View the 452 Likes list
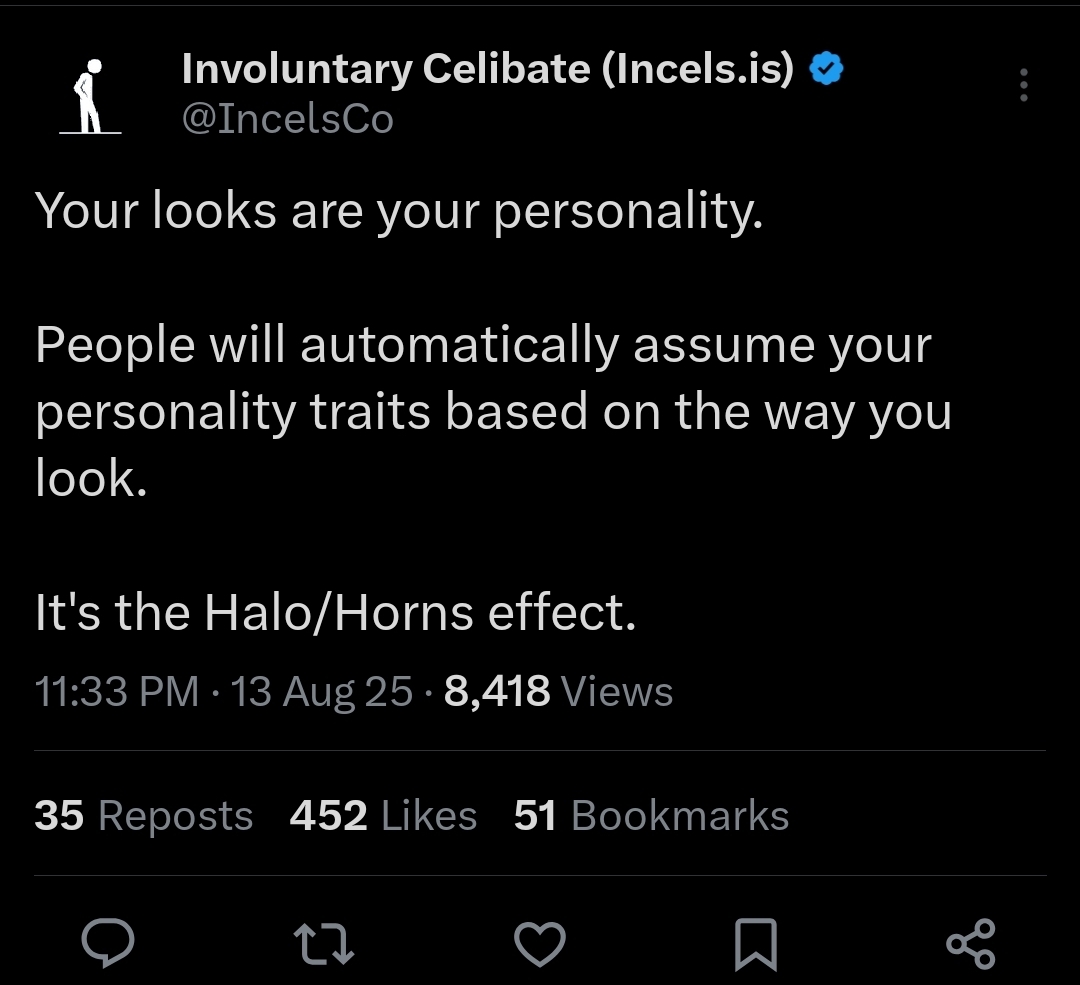Viewport: 1080px width, 985px height. coord(383,816)
